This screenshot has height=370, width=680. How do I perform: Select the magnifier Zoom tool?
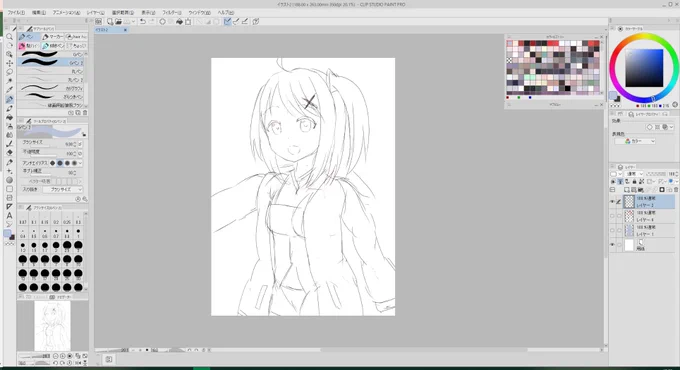(x=9, y=37)
